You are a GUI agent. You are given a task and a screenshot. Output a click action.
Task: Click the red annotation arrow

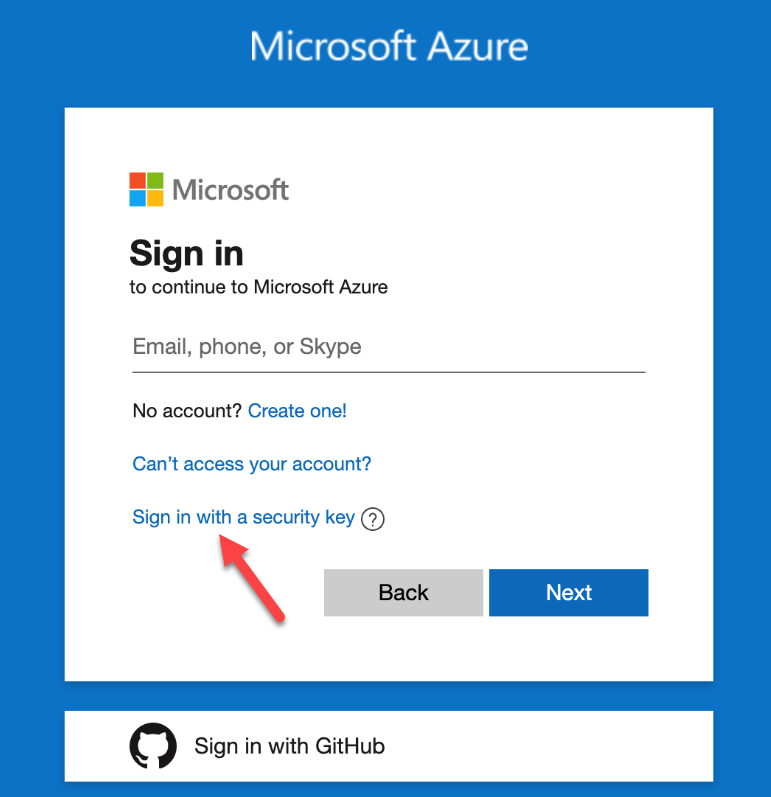pos(251,578)
